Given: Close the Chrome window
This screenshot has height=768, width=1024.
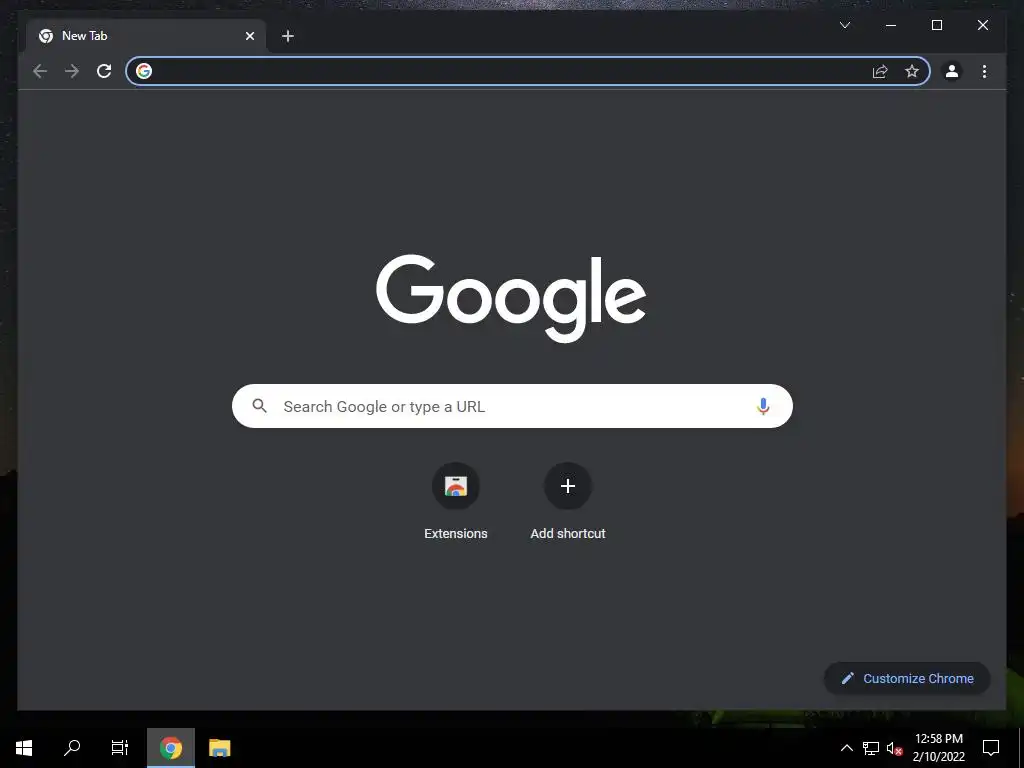Looking at the screenshot, I should click(x=982, y=25).
